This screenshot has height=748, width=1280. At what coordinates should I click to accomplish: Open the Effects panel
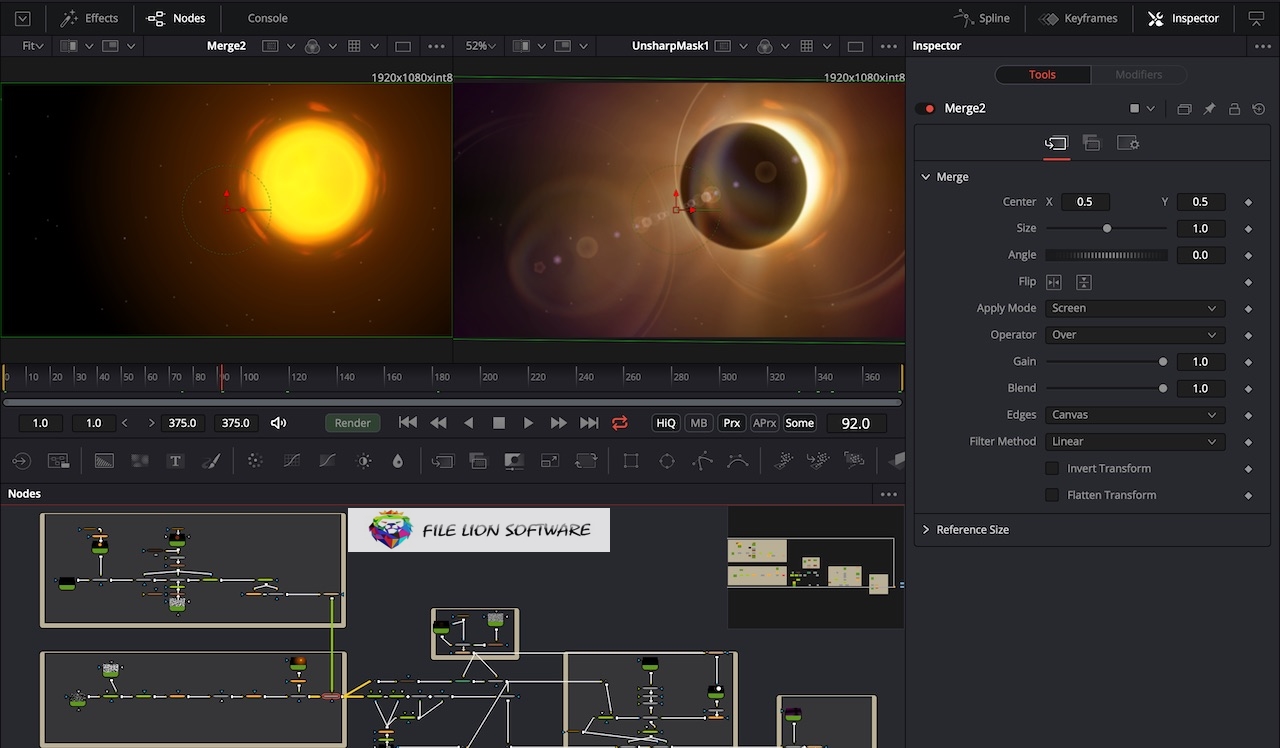point(89,18)
